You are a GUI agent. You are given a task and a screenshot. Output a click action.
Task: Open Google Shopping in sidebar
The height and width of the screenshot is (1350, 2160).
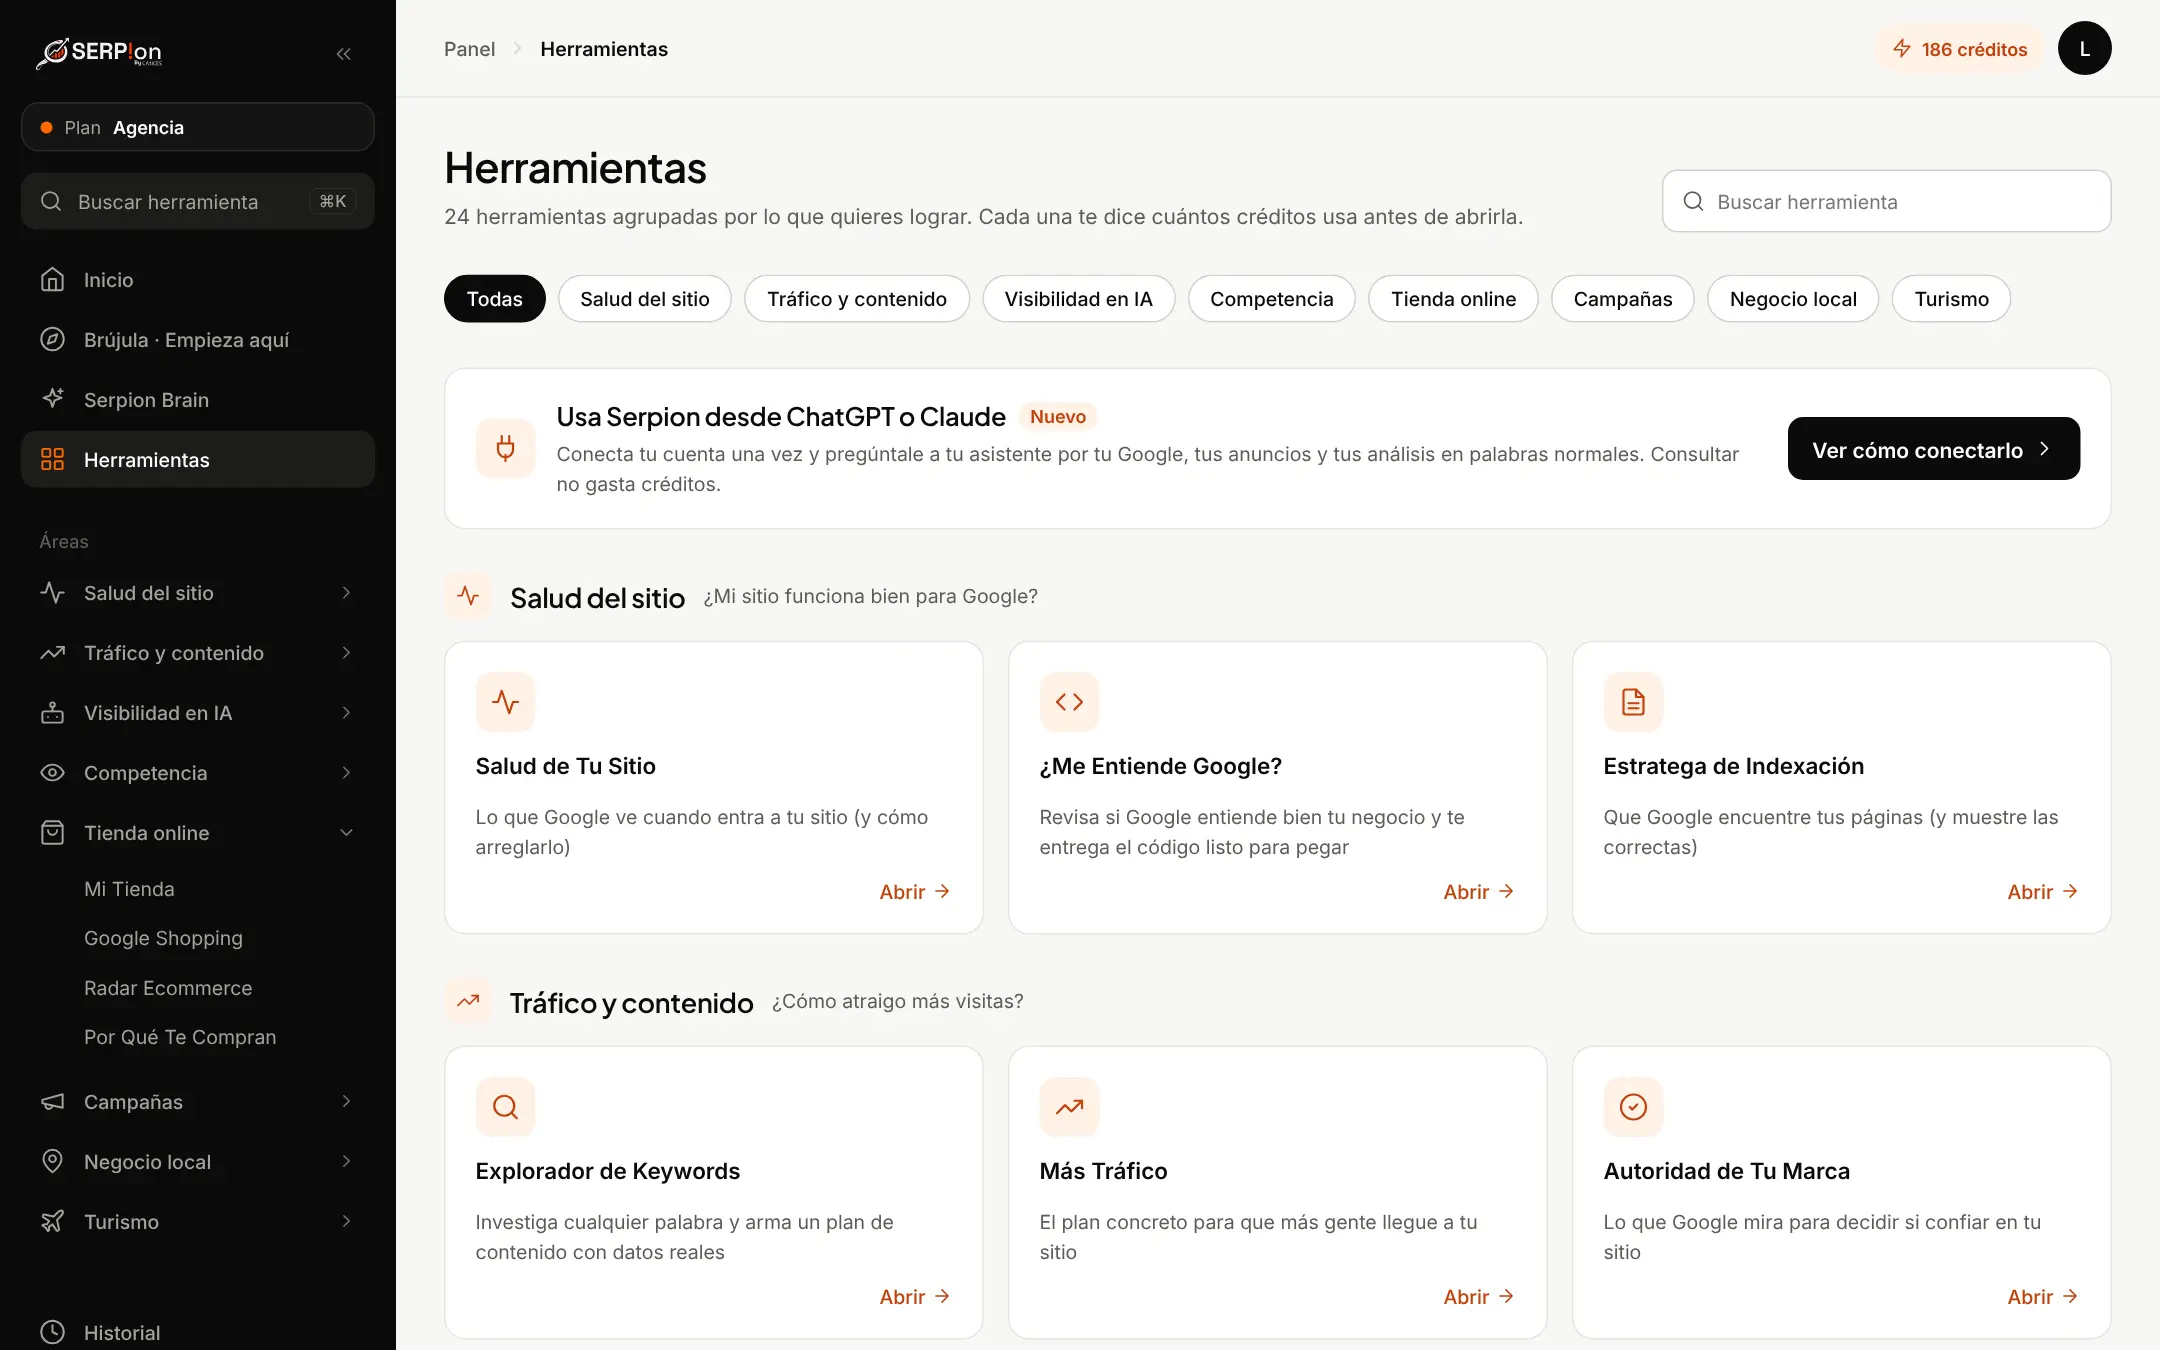click(163, 938)
